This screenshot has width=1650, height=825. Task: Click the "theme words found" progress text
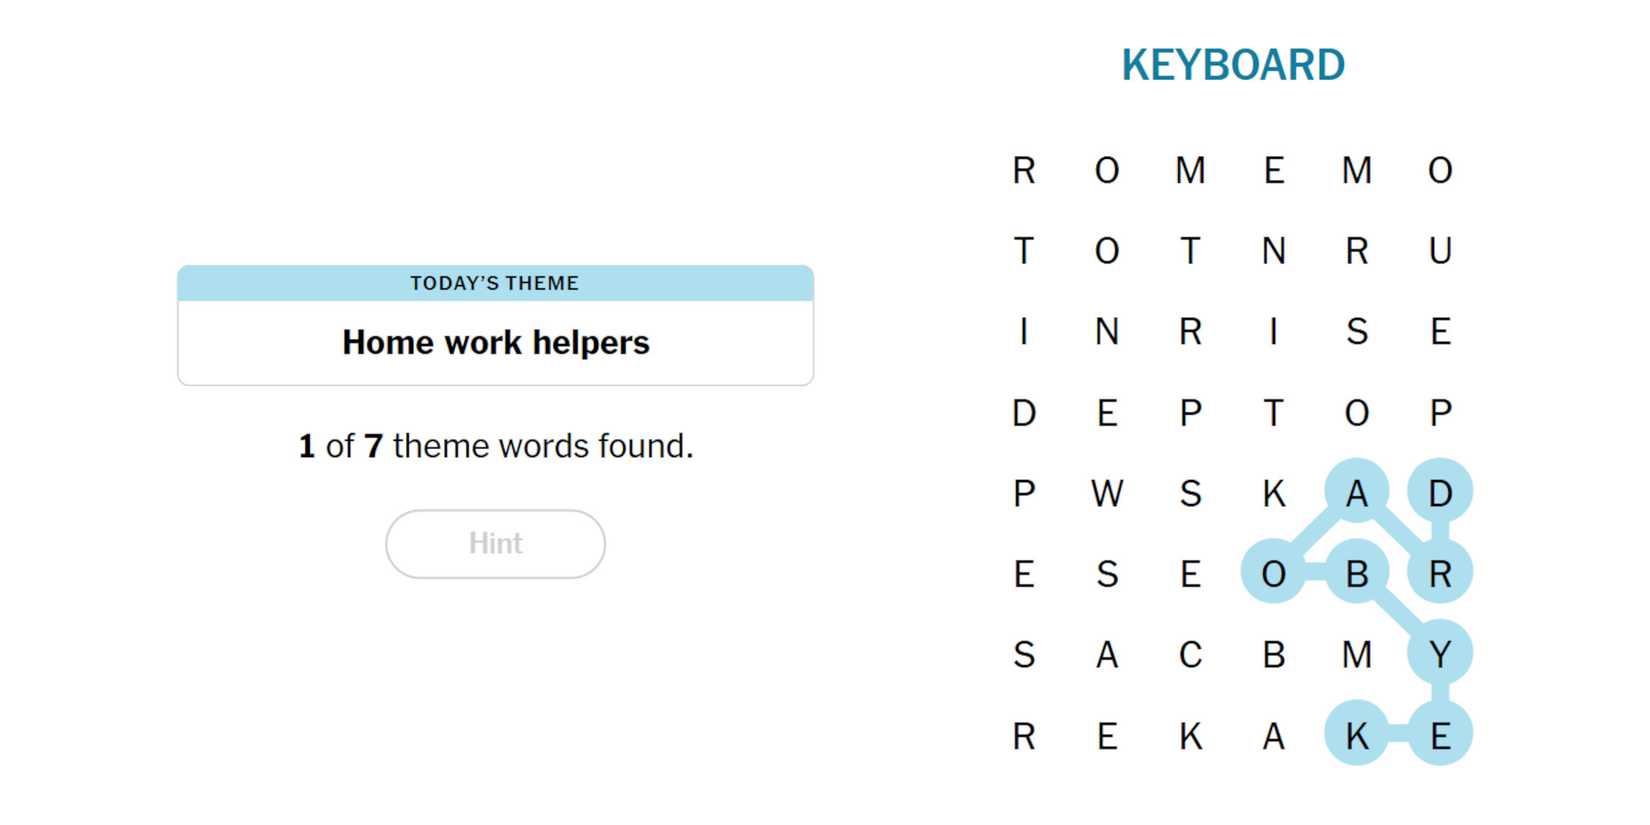495,446
